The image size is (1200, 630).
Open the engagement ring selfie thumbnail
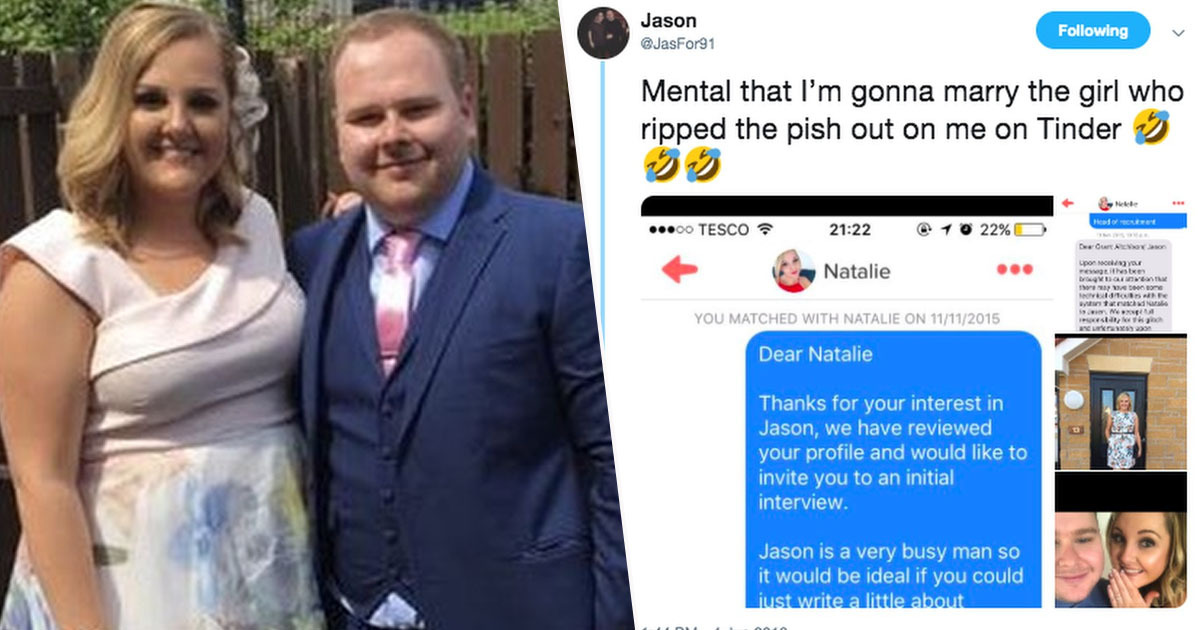(1121, 541)
